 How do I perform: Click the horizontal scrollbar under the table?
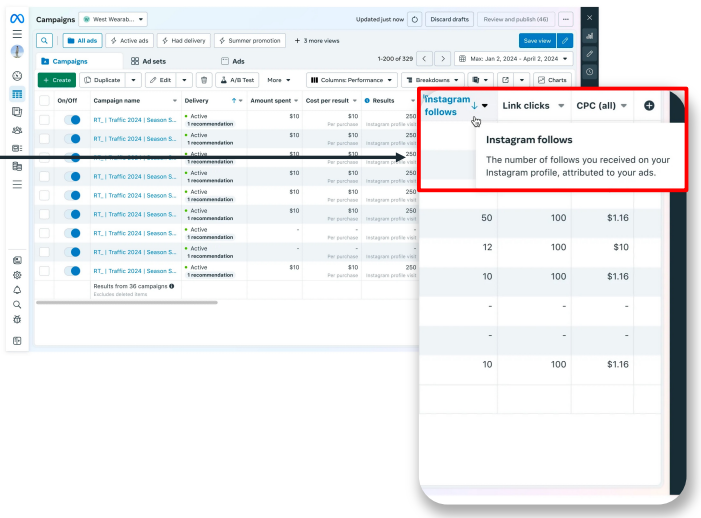click(x=127, y=303)
